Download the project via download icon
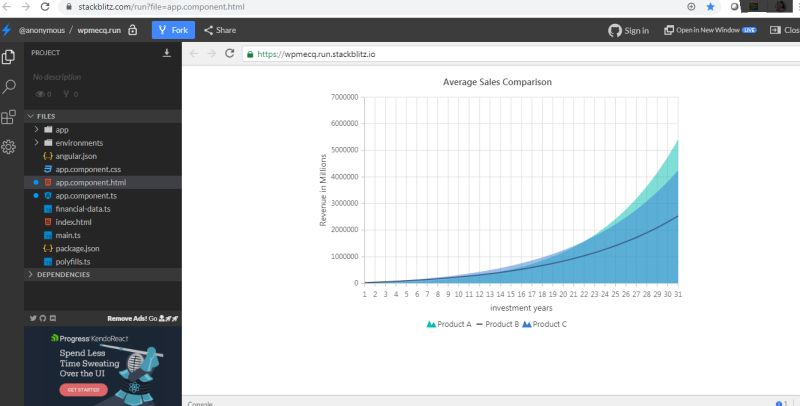This screenshot has width=800, height=406. point(167,53)
